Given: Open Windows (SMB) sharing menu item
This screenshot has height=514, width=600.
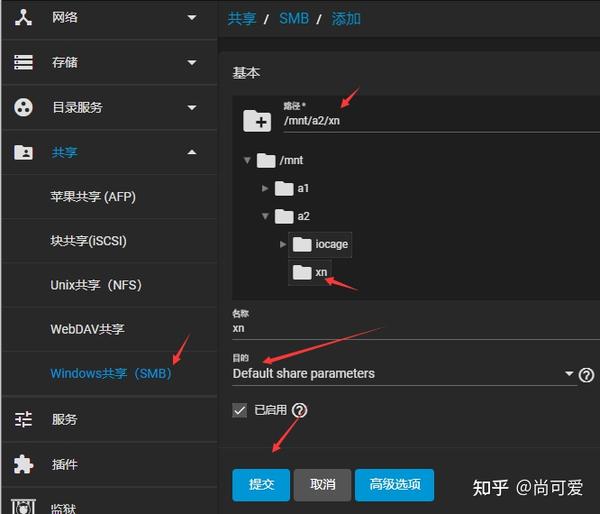Looking at the screenshot, I should point(111,373).
